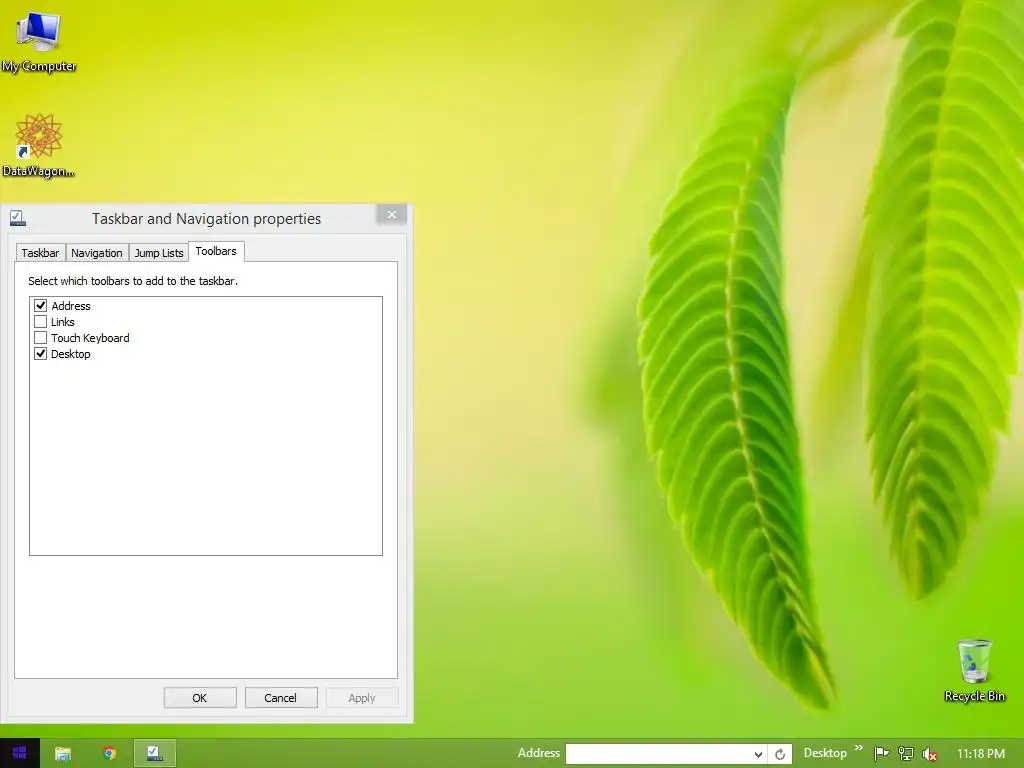The width and height of the screenshot is (1024, 768).
Task: Switch to the Navigation tab
Action: [97, 253]
